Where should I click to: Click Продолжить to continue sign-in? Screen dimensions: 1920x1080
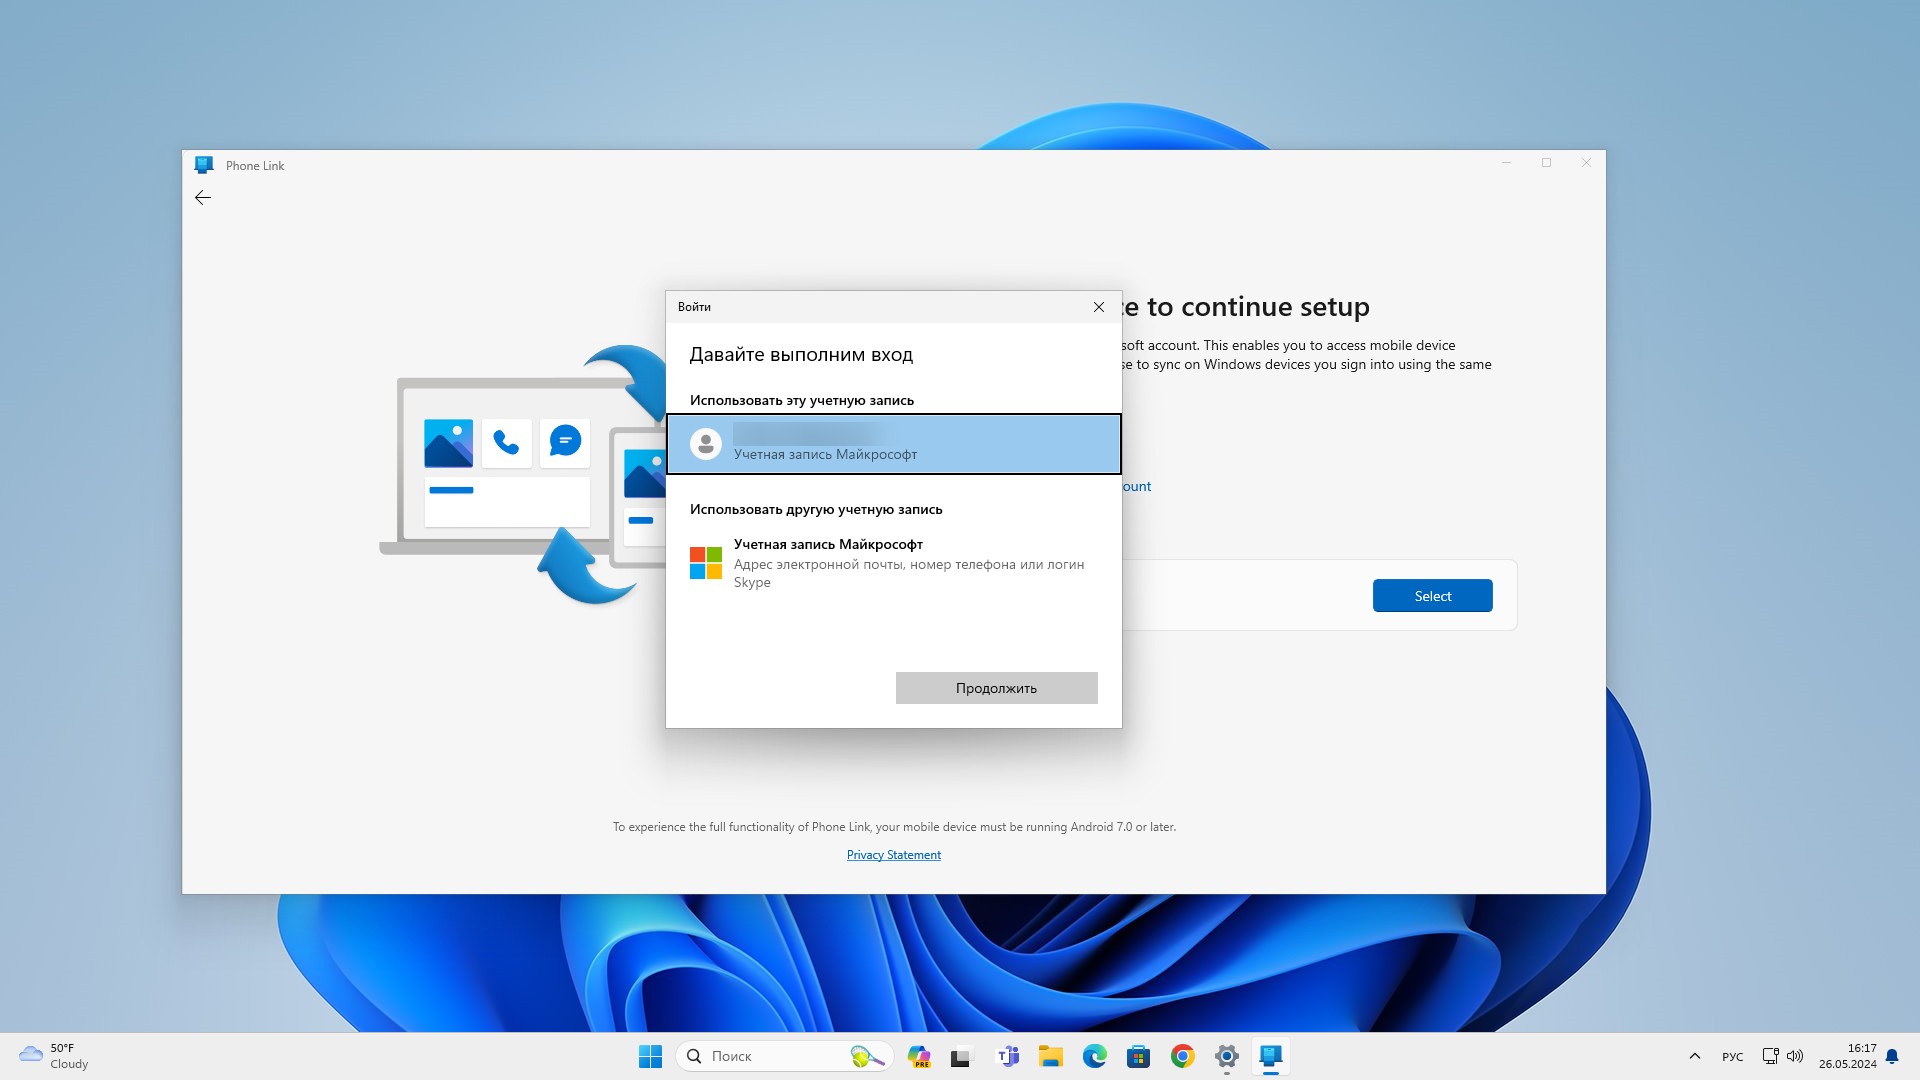pyautogui.click(x=996, y=687)
